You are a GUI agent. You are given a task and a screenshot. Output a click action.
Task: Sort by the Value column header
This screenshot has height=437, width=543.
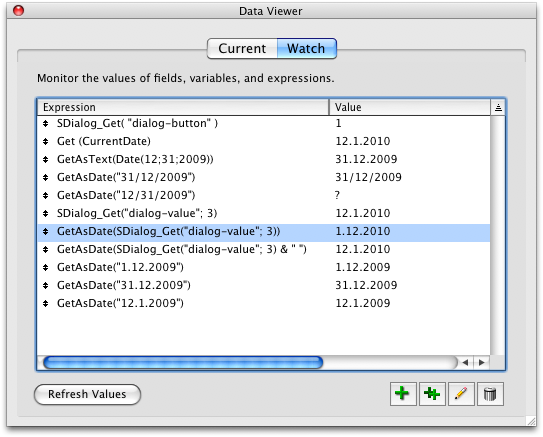point(410,107)
